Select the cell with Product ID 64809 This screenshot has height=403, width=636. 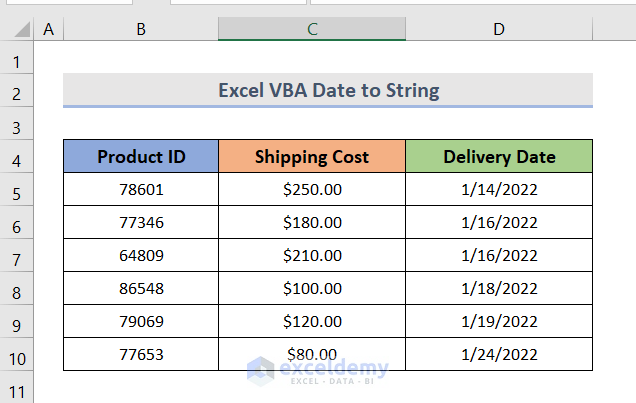[x=141, y=255]
